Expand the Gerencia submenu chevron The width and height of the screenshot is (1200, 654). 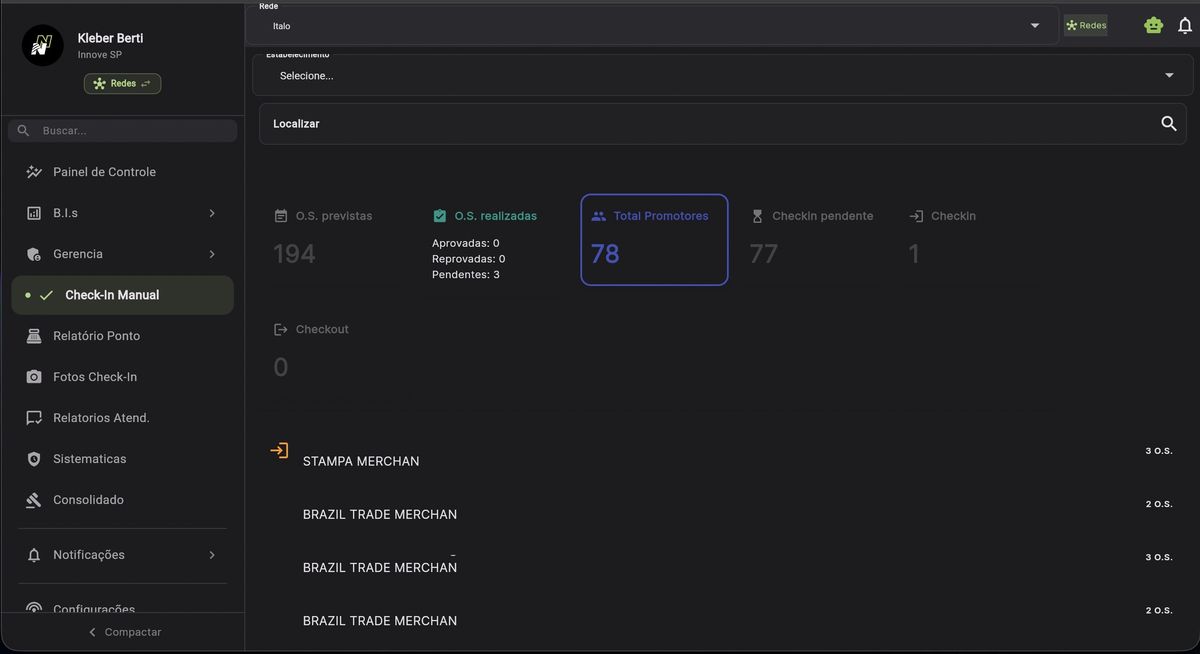211,254
